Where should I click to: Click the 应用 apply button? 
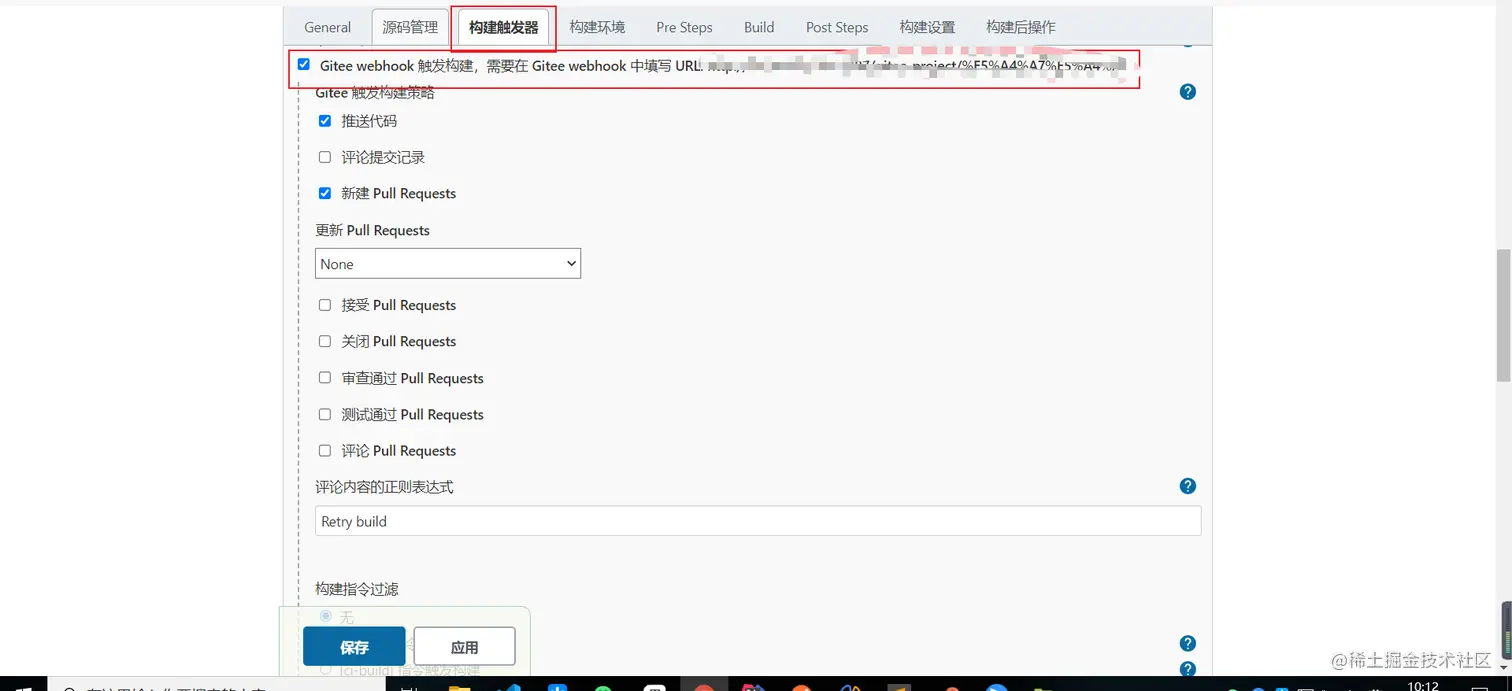(465, 647)
